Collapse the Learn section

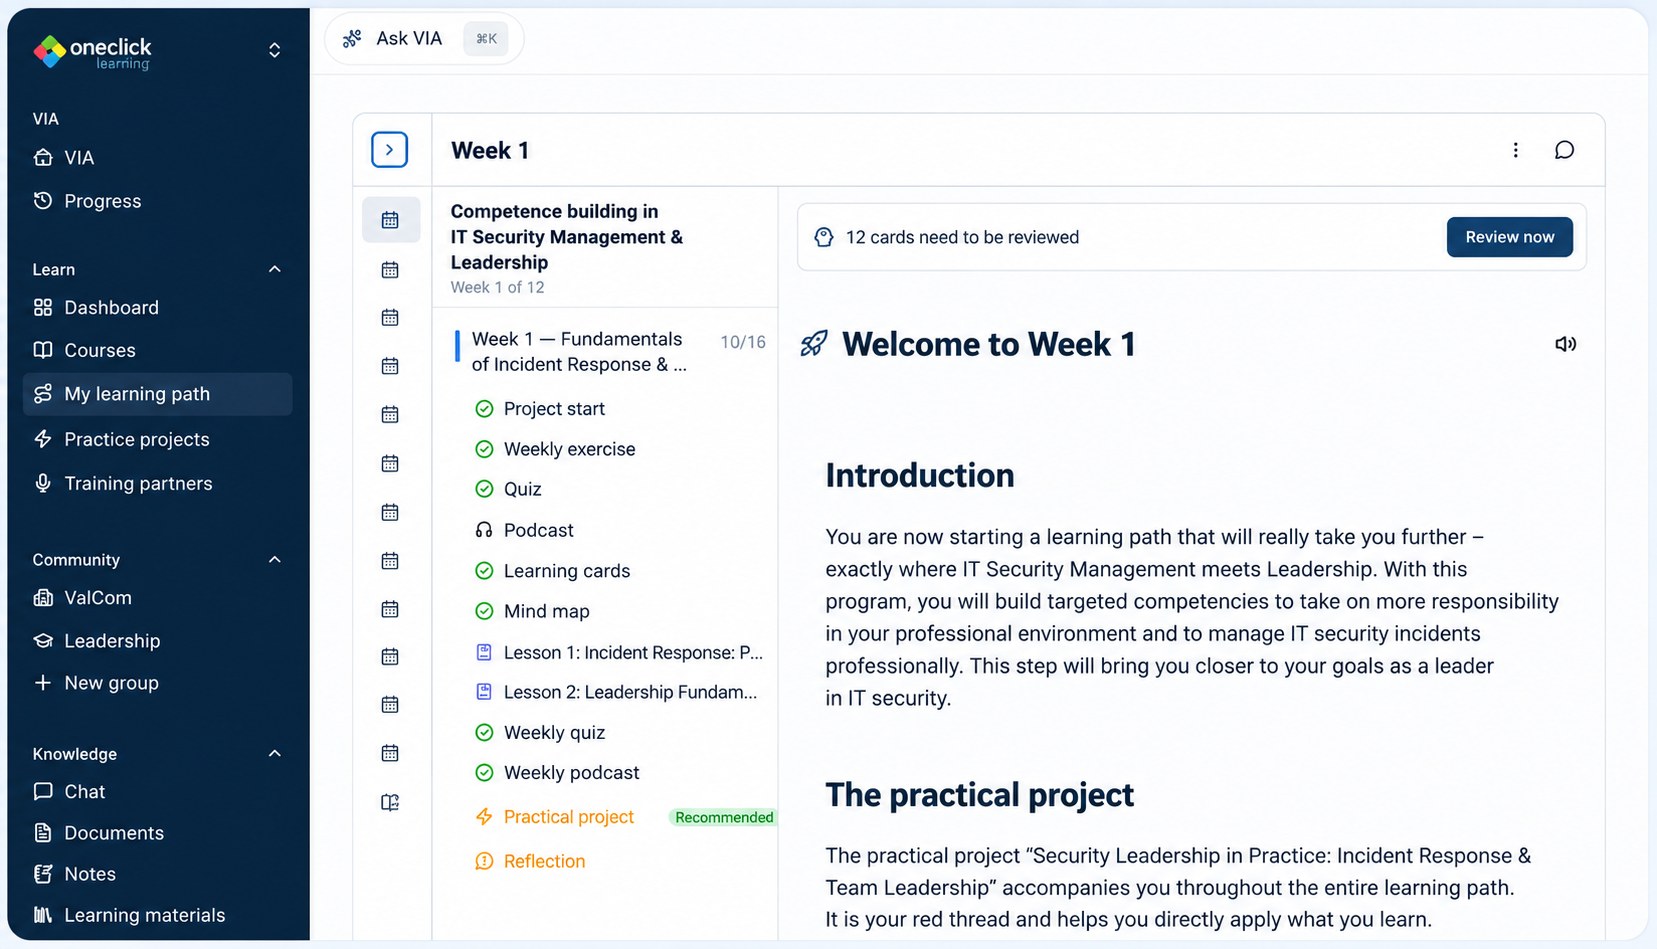(274, 270)
